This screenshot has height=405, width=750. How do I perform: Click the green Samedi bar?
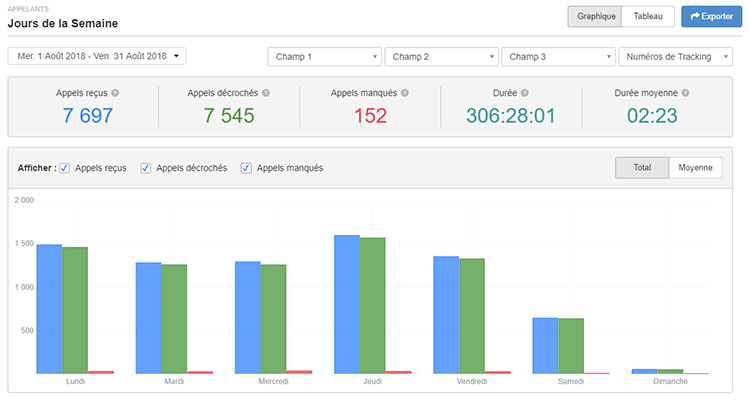tap(571, 345)
